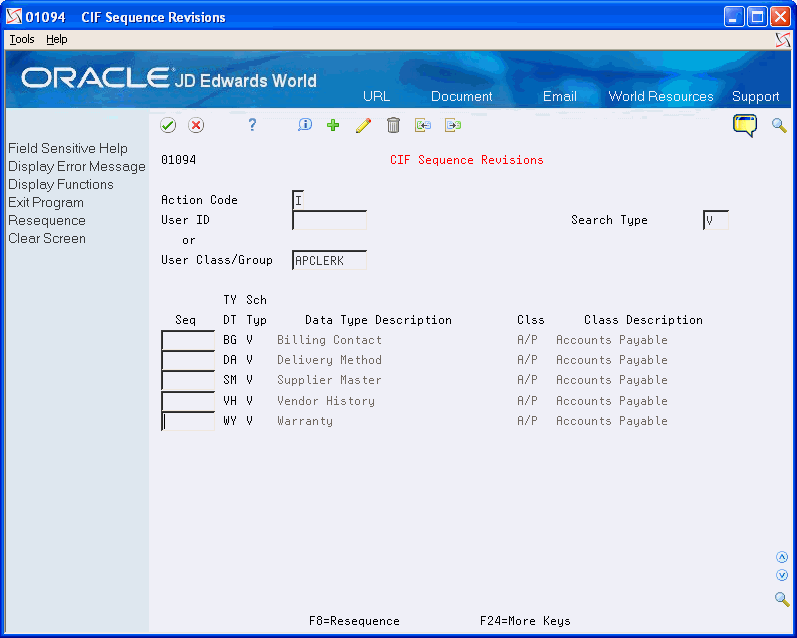Click the 'BG' data type code
Viewport: 797px width, 638px height.
coord(230,340)
